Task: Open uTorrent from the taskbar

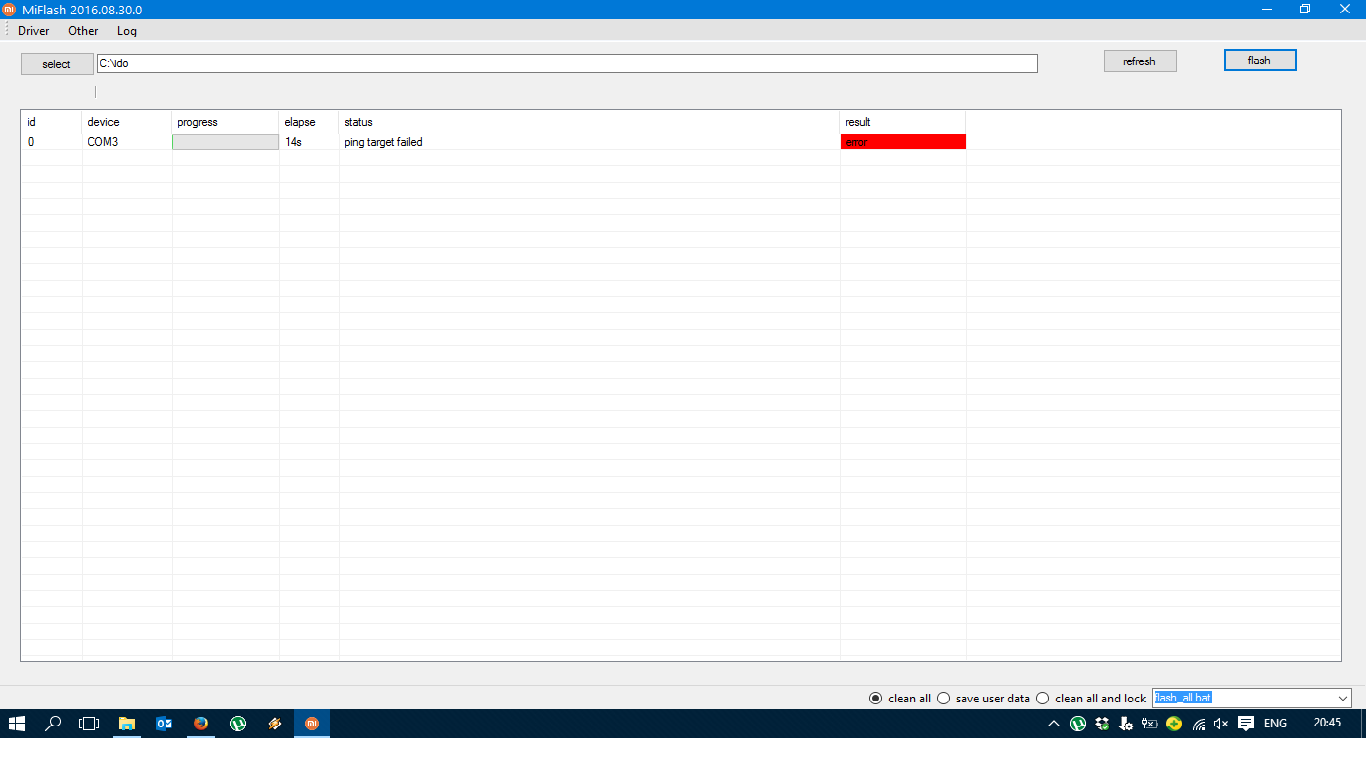Action: (238, 723)
